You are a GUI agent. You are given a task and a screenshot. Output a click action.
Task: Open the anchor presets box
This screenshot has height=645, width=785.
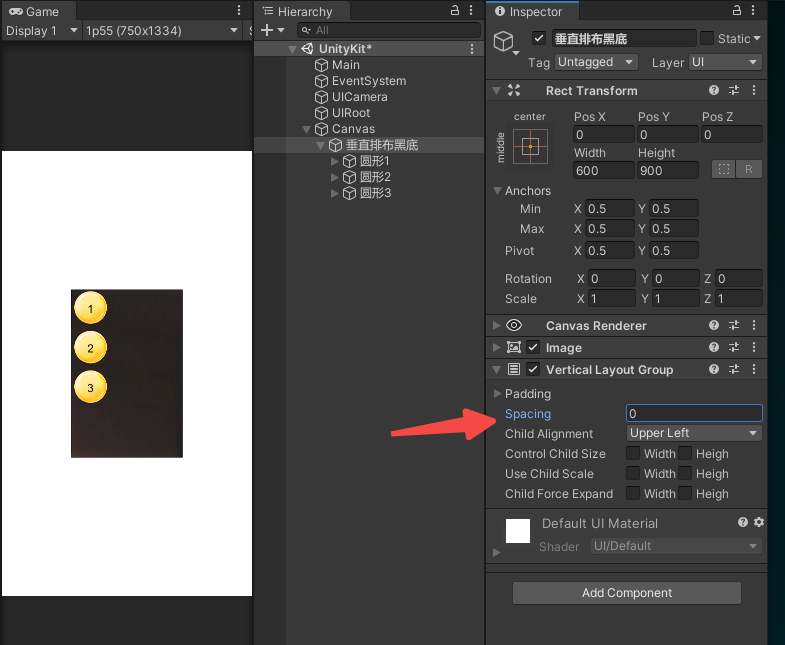pos(531,146)
